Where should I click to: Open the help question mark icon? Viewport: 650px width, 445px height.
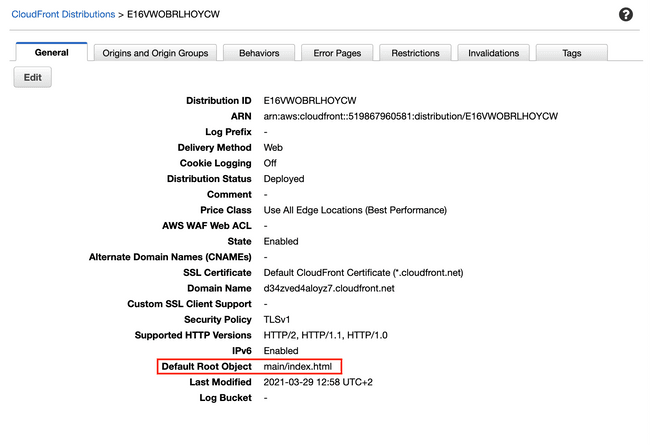(x=626, y=15)
